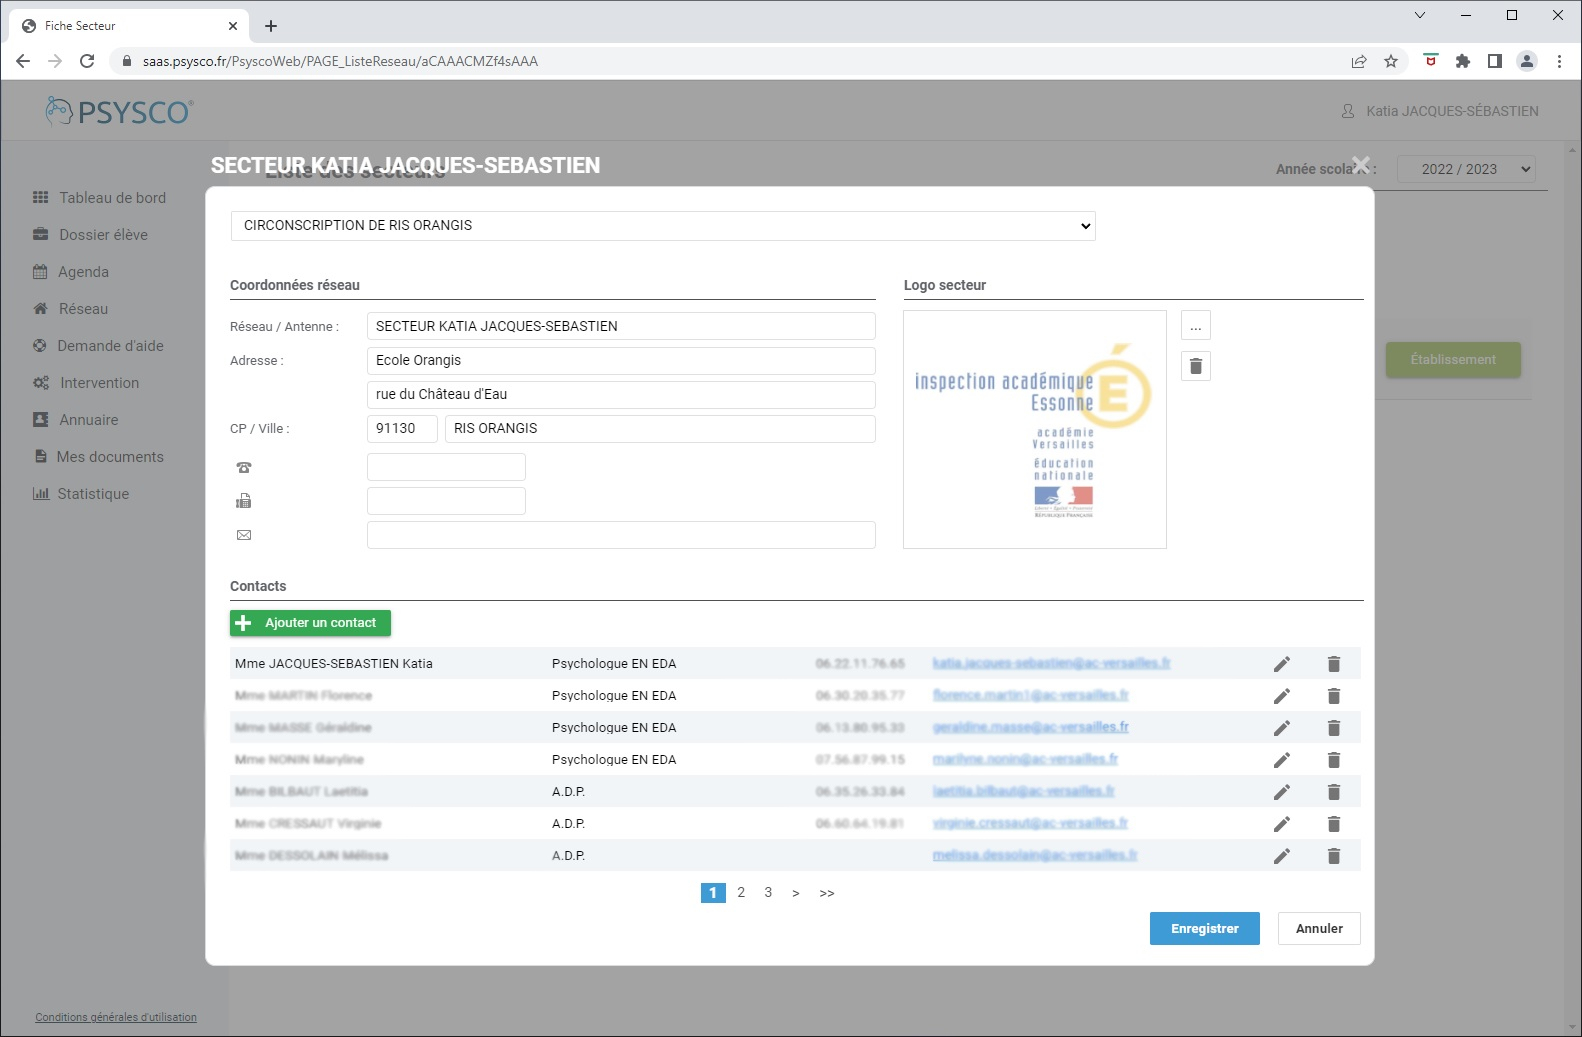Edit contact Mme JACQUES-SEBASTIEN Katia via pencil icon
Image resolution: width=1582 pixels, height=1037 pixels.
[1281, 664]
